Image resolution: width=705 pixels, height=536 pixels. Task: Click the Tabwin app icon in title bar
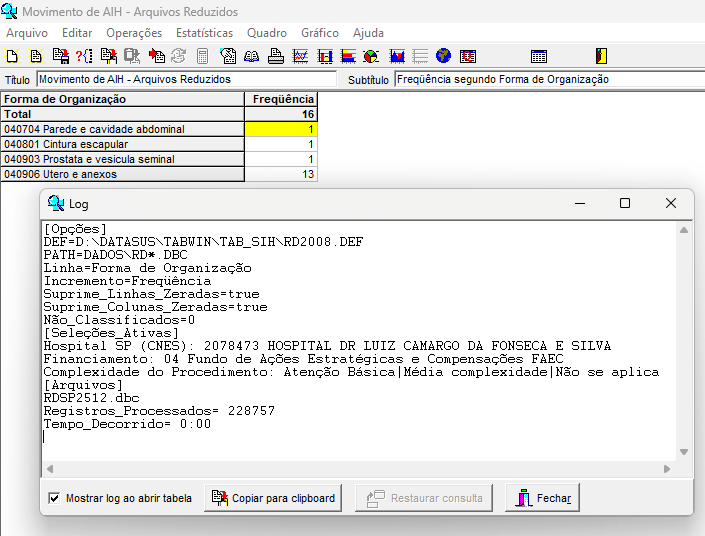(x=9, y=11)
